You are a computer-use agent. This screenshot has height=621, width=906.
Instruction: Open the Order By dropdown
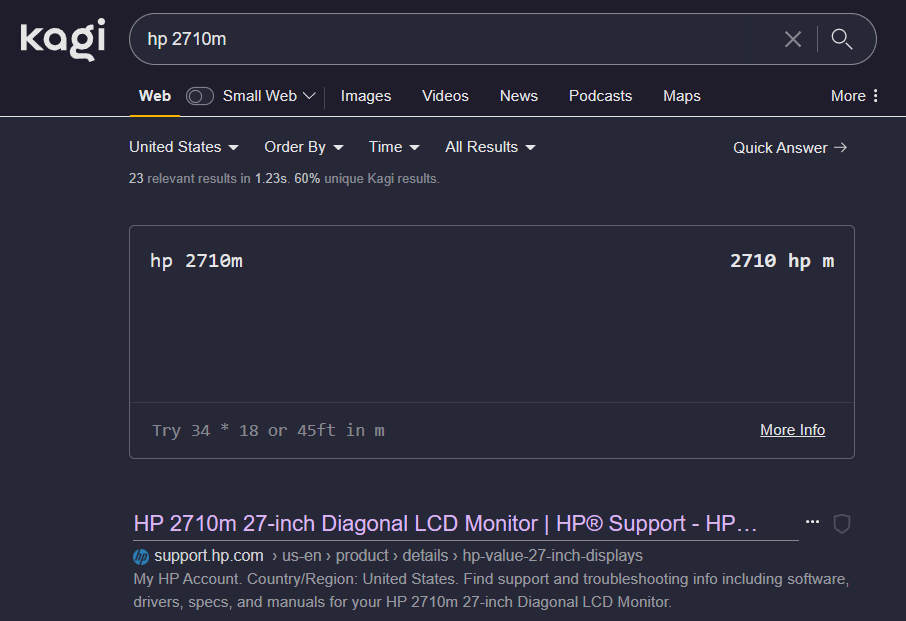click(x=303, y=147)
